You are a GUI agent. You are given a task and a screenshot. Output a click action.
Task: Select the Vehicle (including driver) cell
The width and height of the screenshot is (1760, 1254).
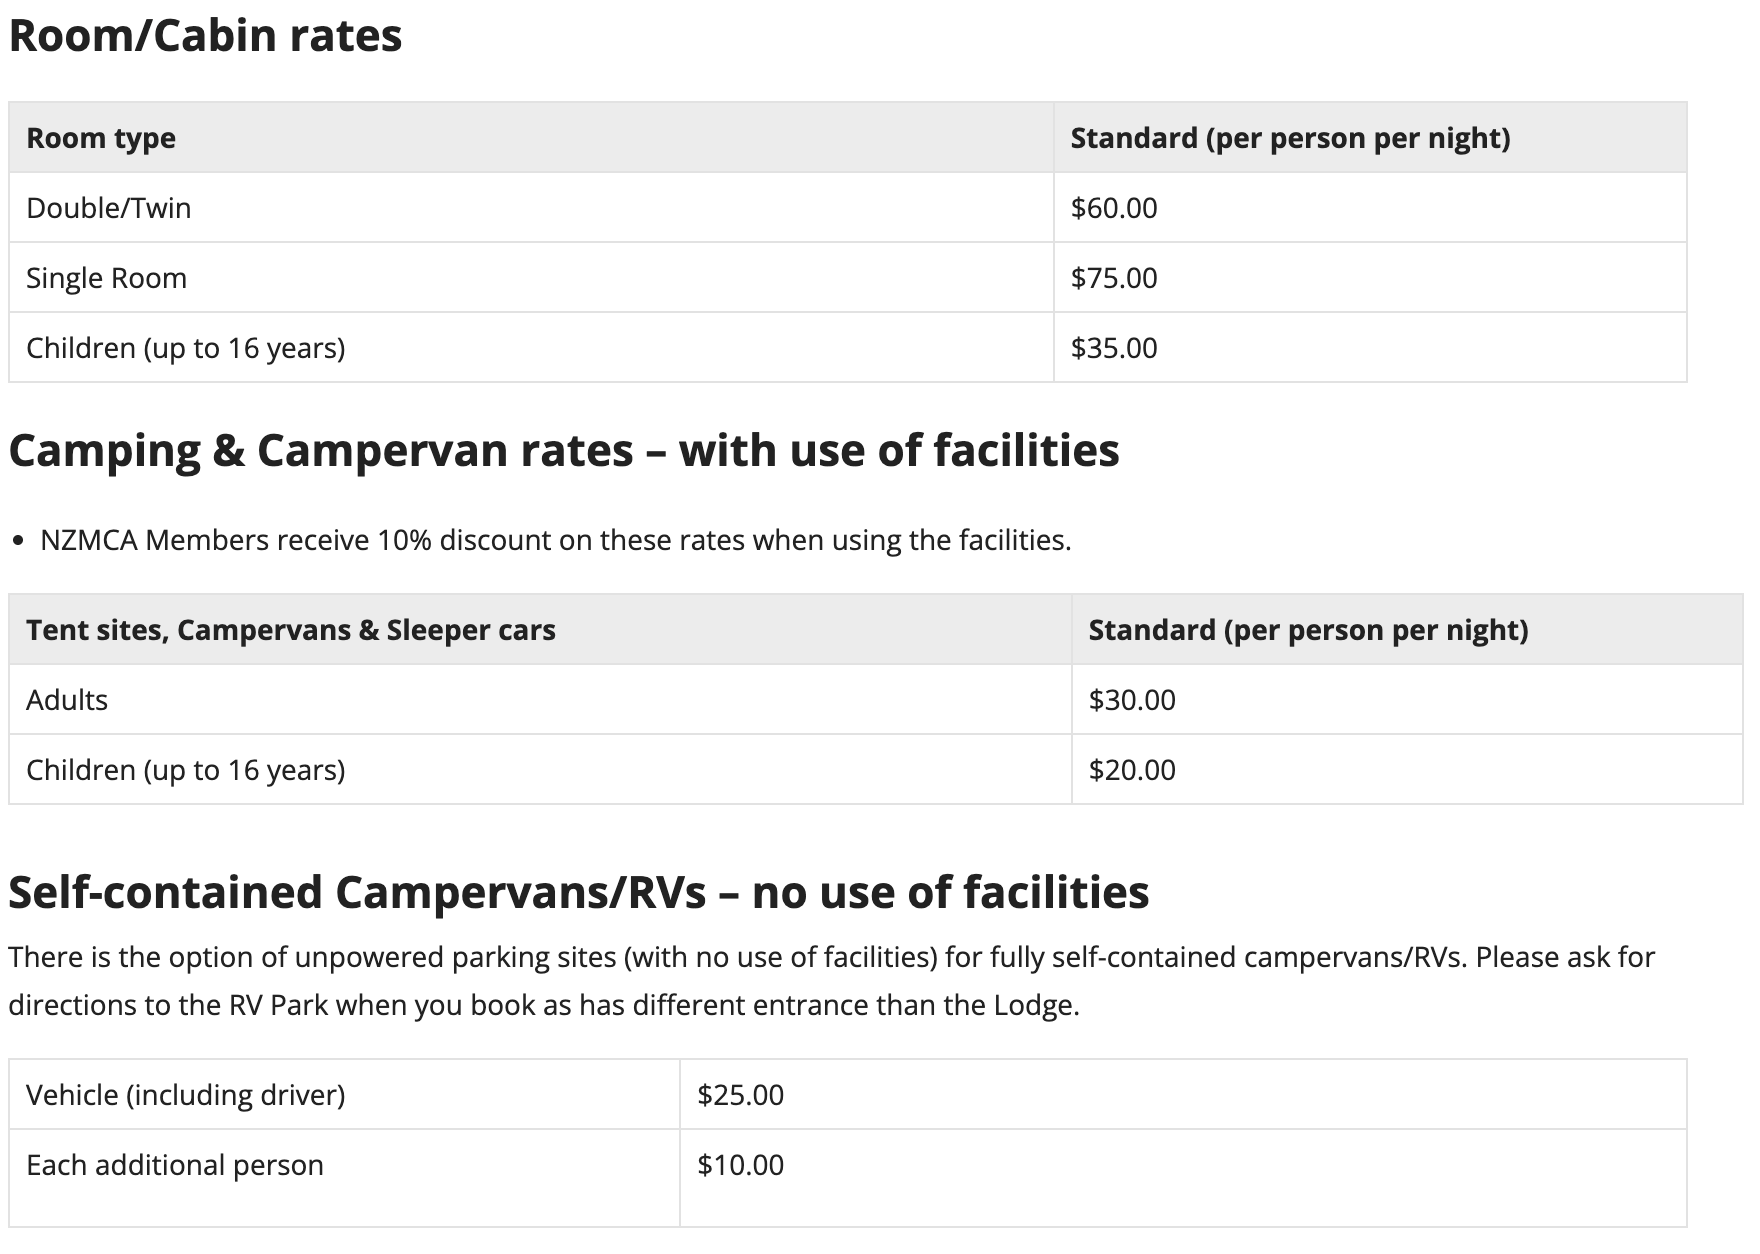click(186, 1095)
